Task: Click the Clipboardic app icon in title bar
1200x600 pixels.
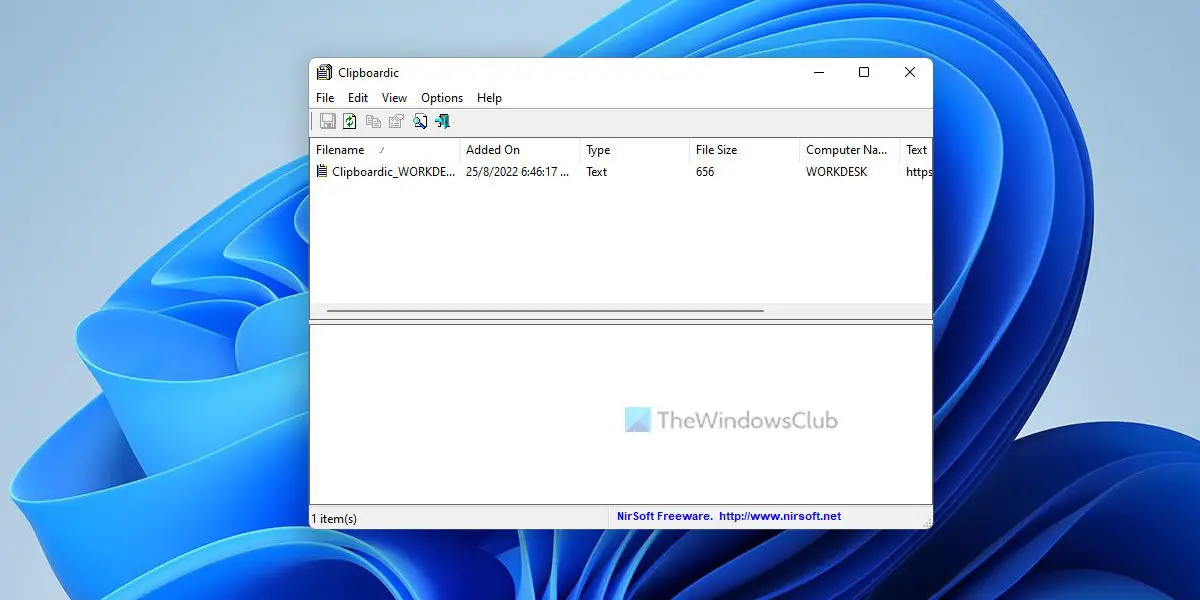Action: click(x=324, y=72)
